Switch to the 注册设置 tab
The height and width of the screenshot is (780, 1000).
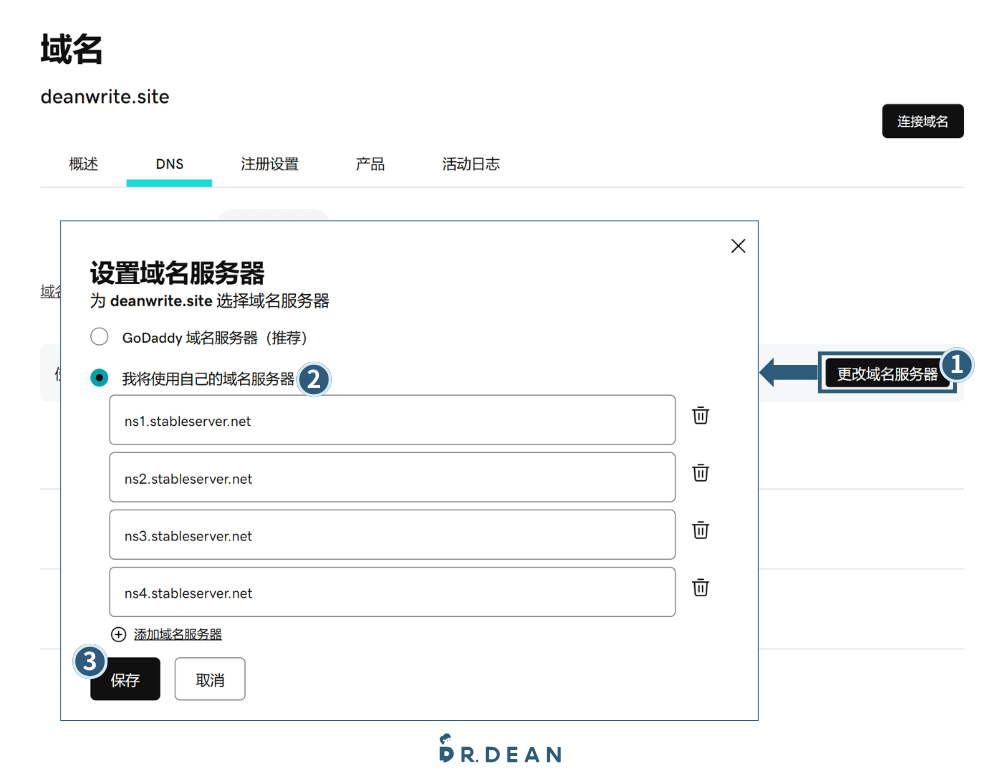pos(268,163)
